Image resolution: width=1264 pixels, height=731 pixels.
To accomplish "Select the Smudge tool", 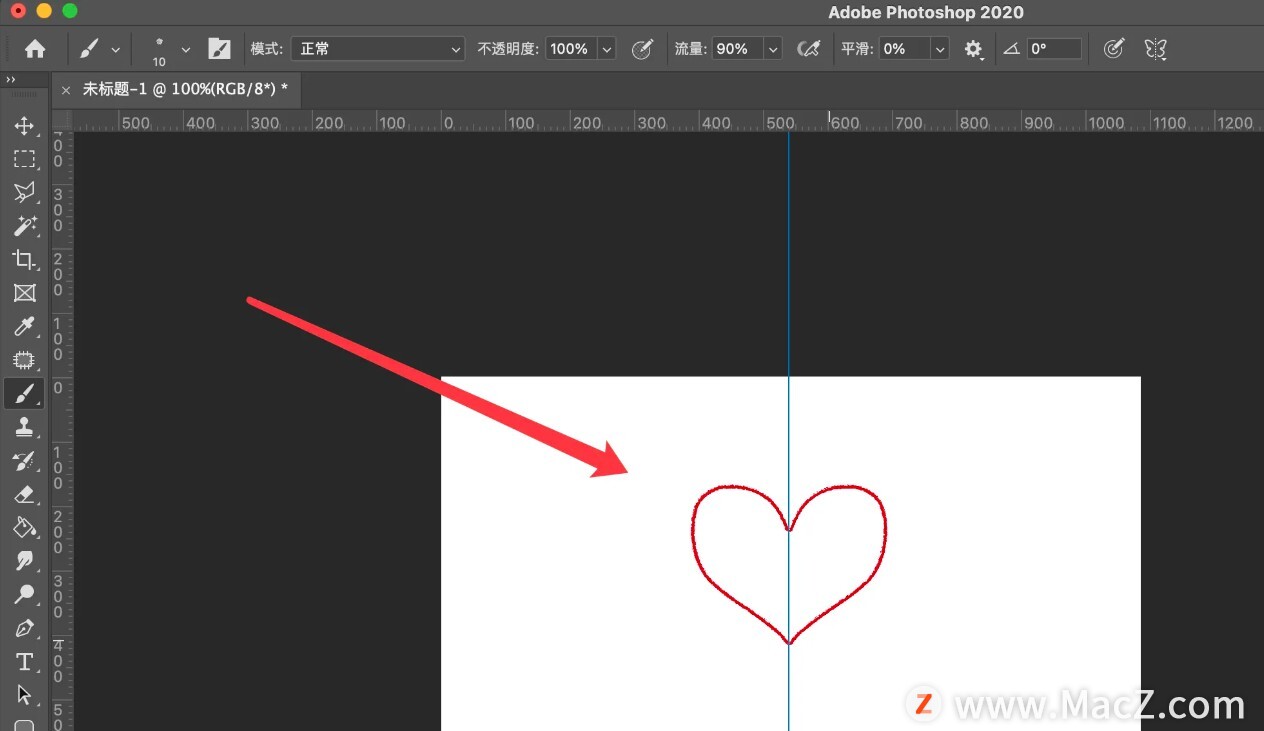I will pyautogui.click(x=24, y=561).
